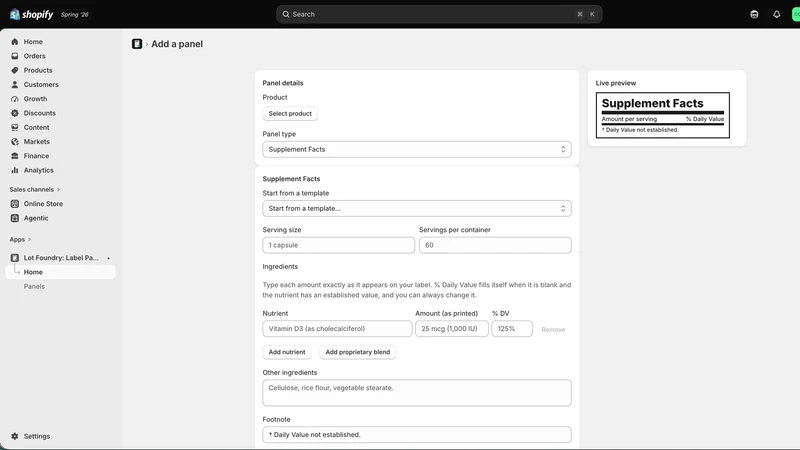Click the Nutrient name field

[x=337, y=329]
